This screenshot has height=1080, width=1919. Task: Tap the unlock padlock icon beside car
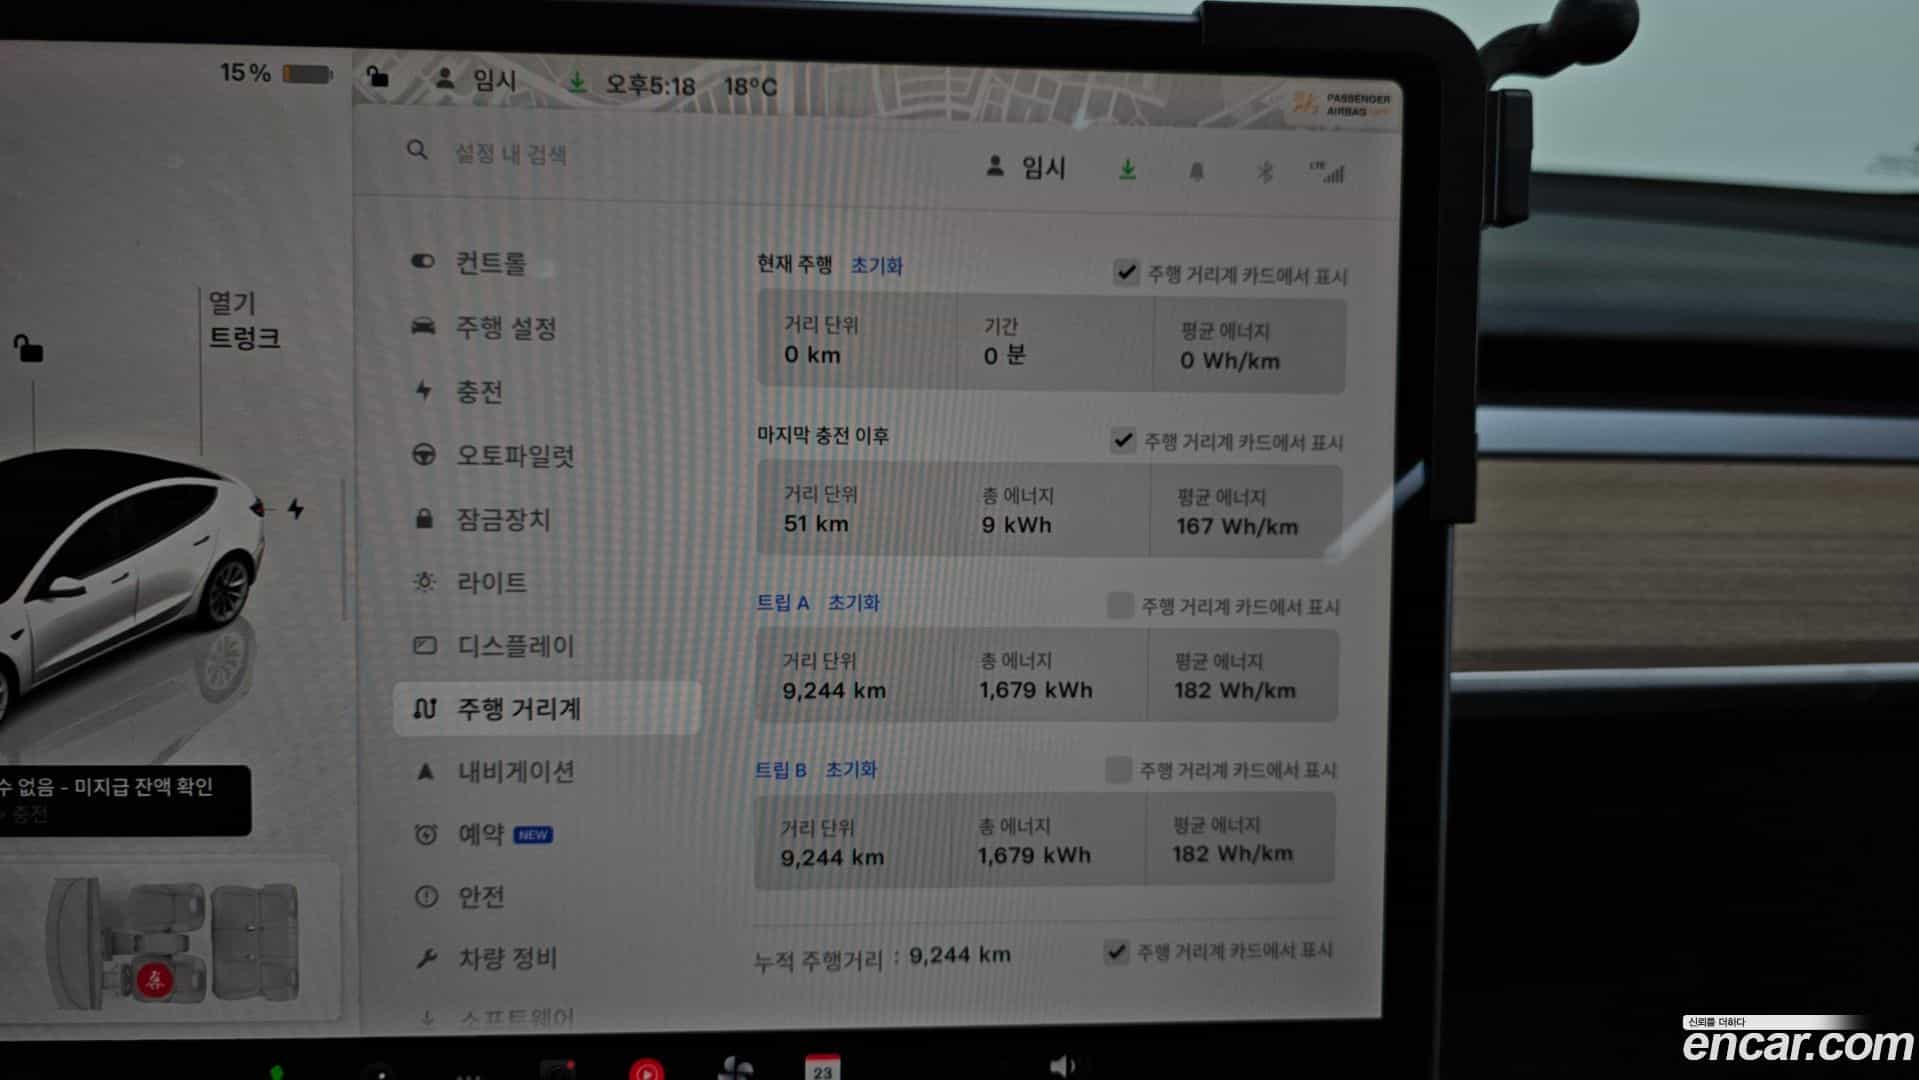coord(28,348)
